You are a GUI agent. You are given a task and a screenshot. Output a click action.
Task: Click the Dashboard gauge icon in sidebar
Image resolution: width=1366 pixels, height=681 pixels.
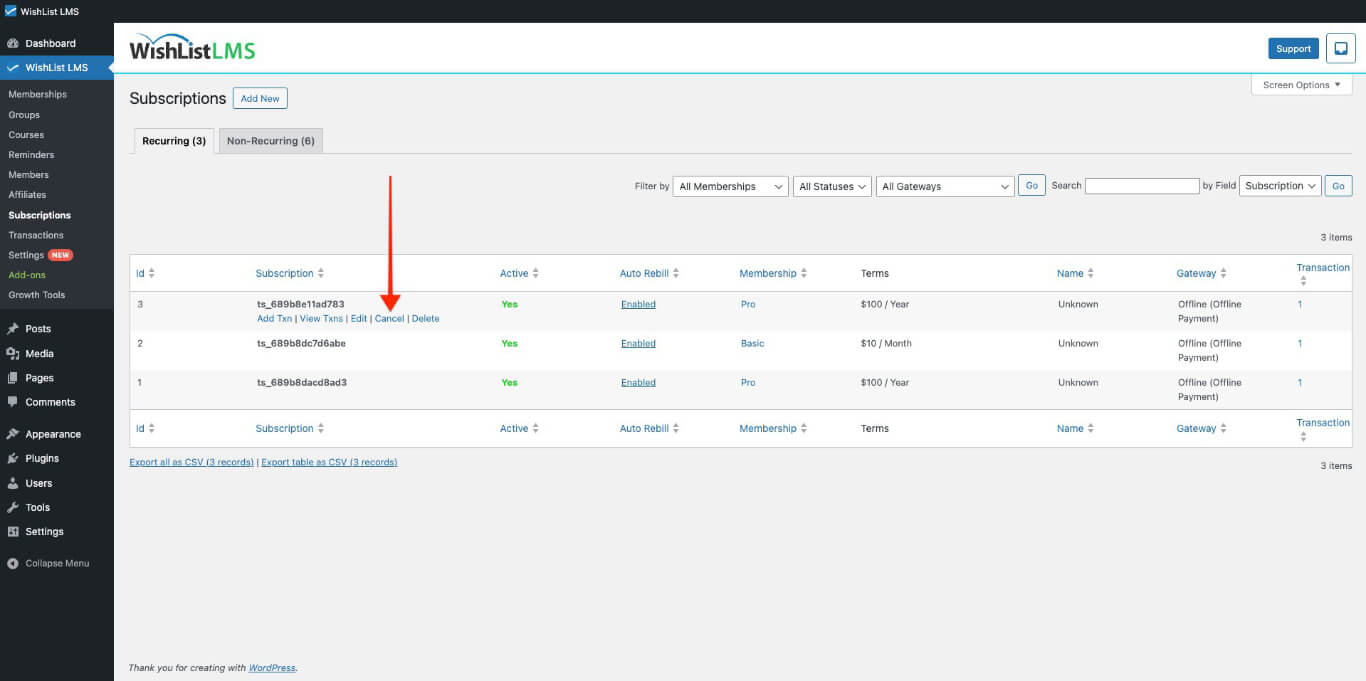point(13,44)
